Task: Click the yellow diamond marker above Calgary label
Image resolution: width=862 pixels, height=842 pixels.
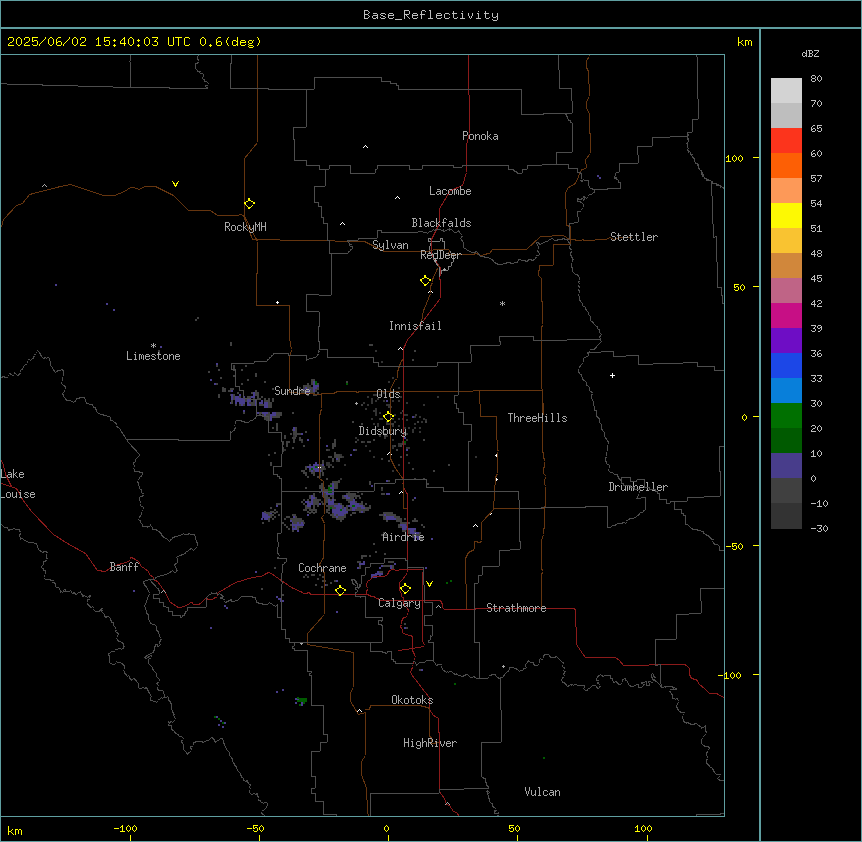Action: (x=405, y=589)
